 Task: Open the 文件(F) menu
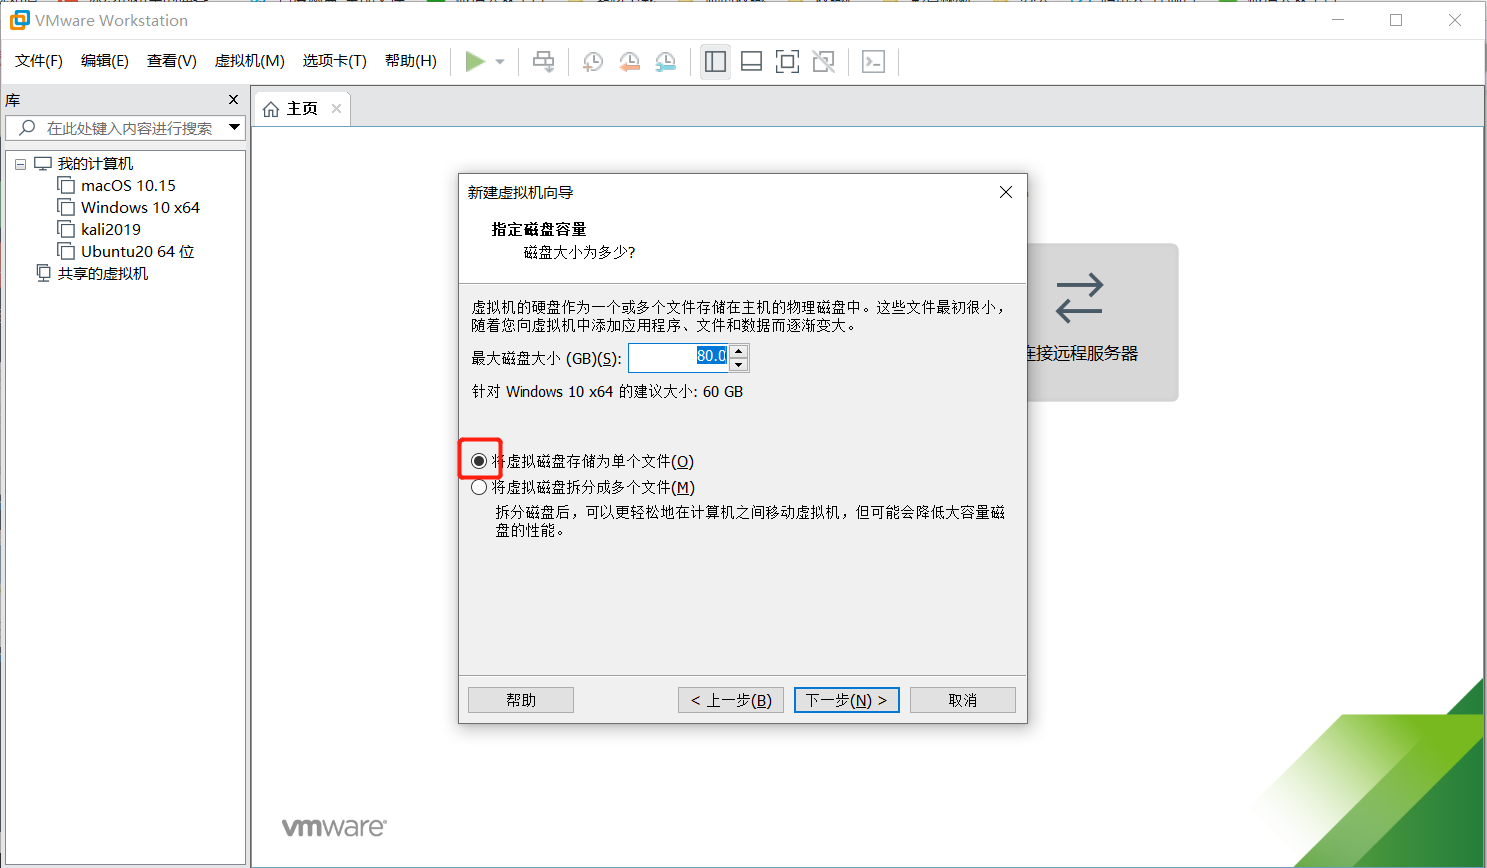point(39,61)
